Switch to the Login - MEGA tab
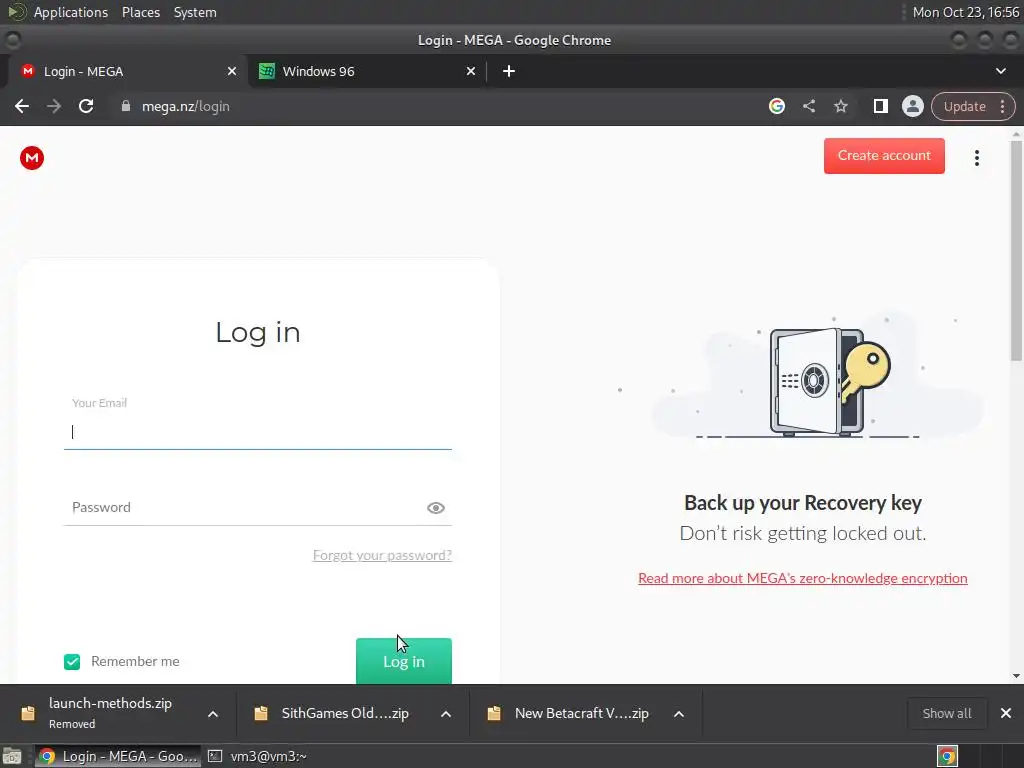 (x=127, y=71)
